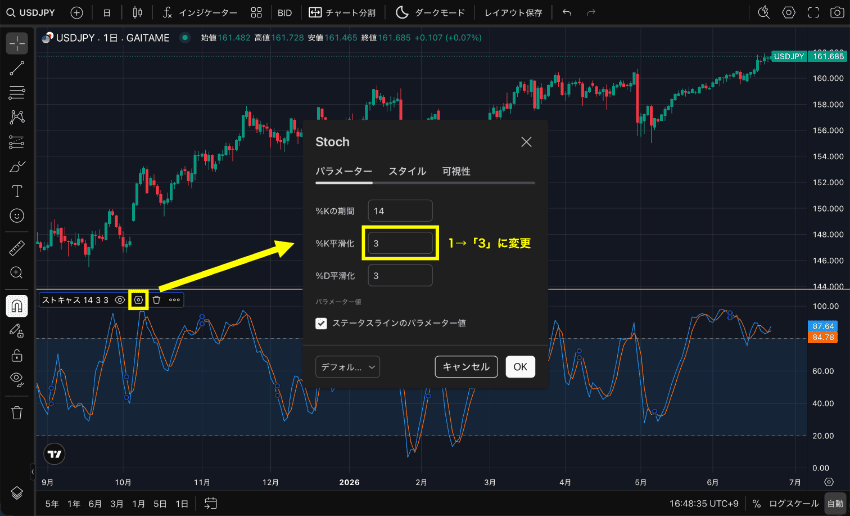Open the emoji icons tool
Screen dimensions: 850x516
(17, 216)
